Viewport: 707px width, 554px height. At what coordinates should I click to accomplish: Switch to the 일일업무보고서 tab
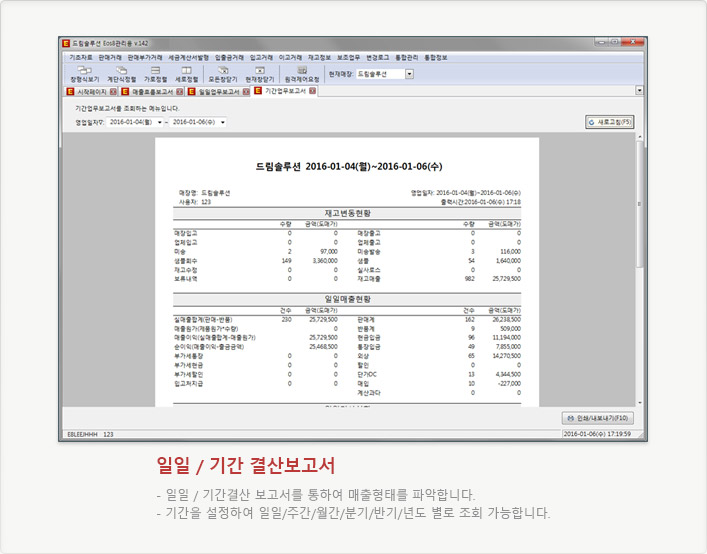click(219, 92)
